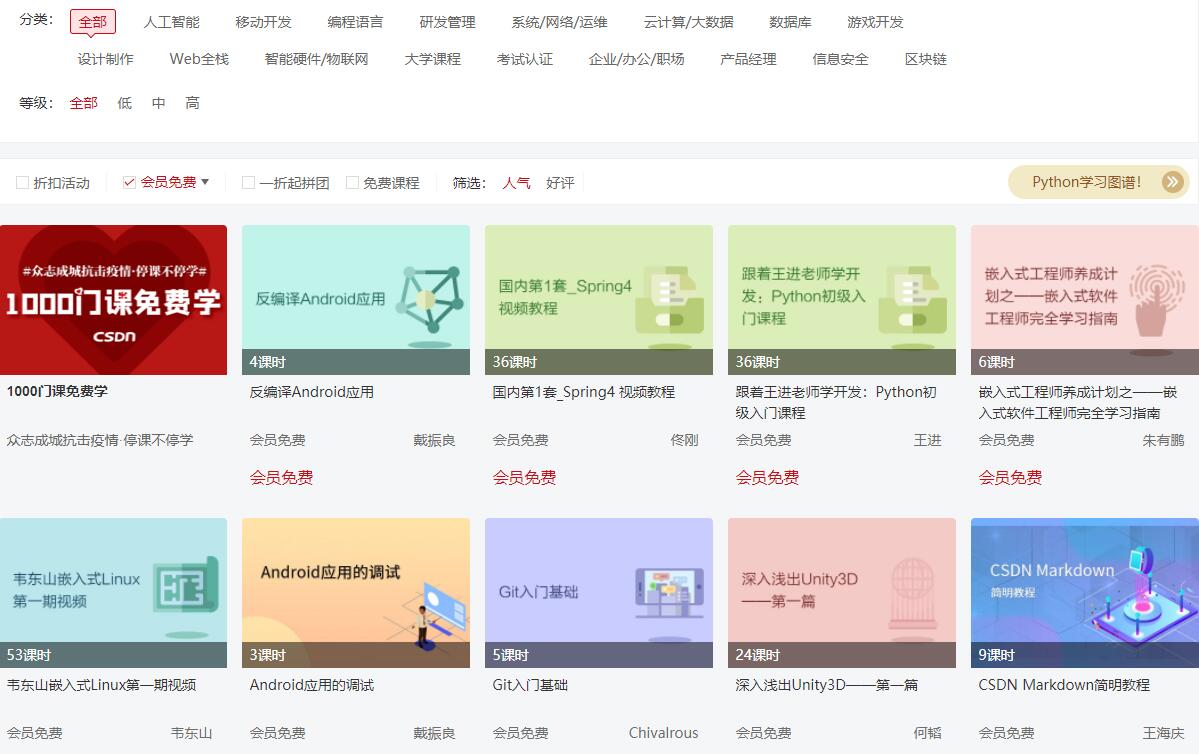This screenshot has height=754, width=1199.
Task: Open the Git入门基础 course cover image
Action: click(x=598, y=592)
